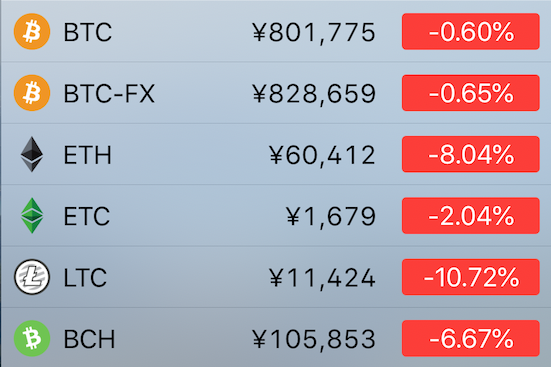Toggle the BTC-FX -0.65% change badge
This screenshot has width=551, height=367.
pyautogui.click(x=471, y=93)
